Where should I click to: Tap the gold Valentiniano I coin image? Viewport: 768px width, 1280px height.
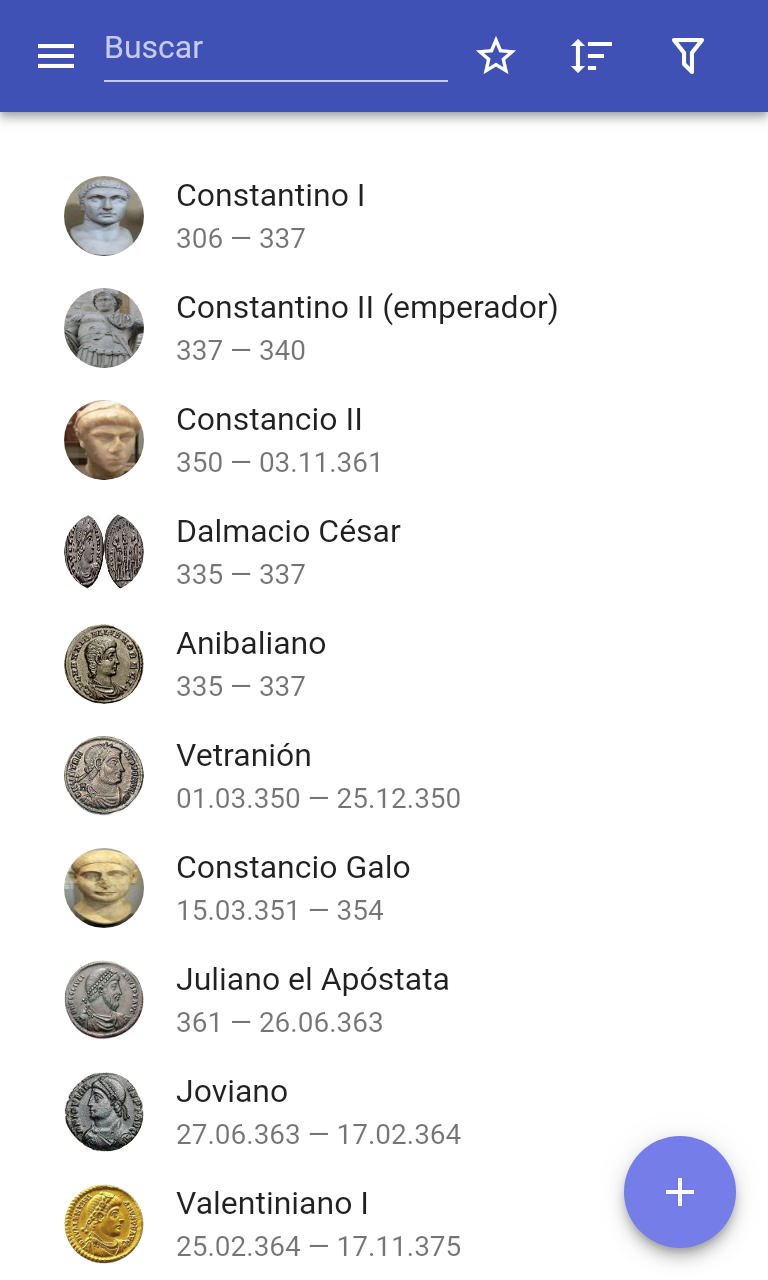(104, 1224)
